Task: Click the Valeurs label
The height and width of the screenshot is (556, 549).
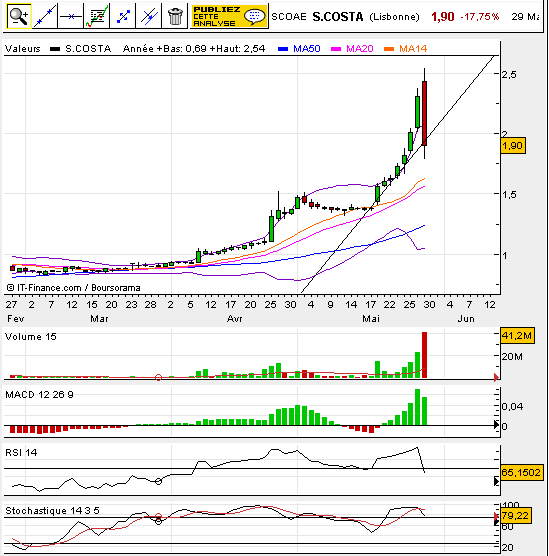Action: tap(23, 49)
